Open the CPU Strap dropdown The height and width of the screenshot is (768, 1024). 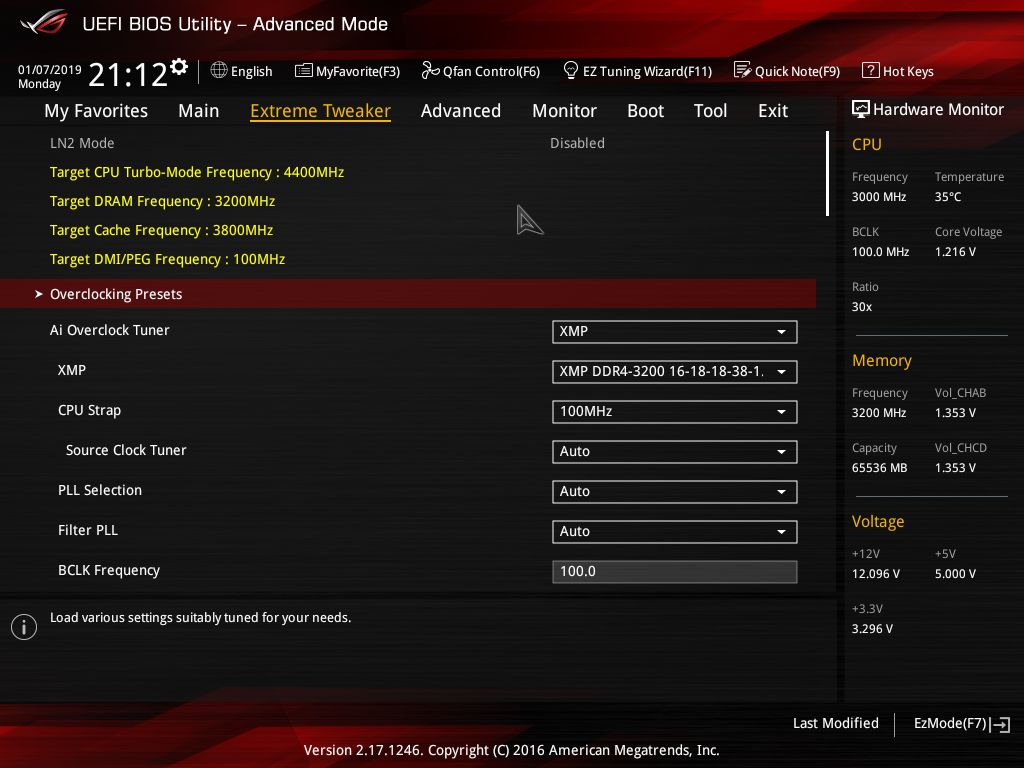coord(674,411)
